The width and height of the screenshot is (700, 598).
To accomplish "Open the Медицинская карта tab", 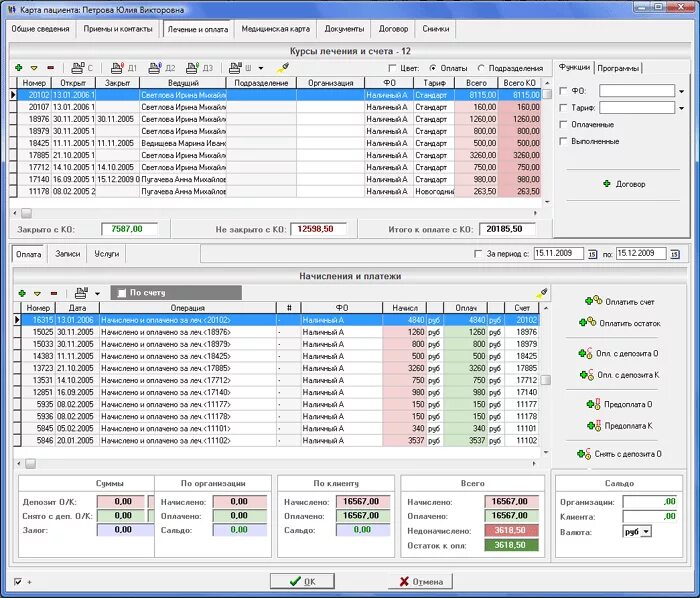I will (275, 29).
